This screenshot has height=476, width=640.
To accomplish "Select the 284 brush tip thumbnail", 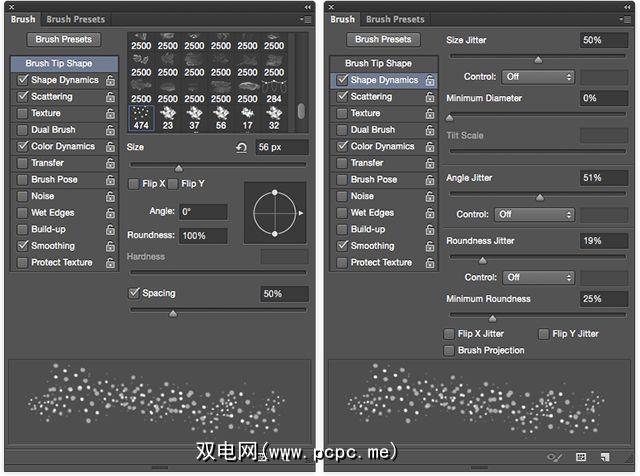I will pos(274,92).
